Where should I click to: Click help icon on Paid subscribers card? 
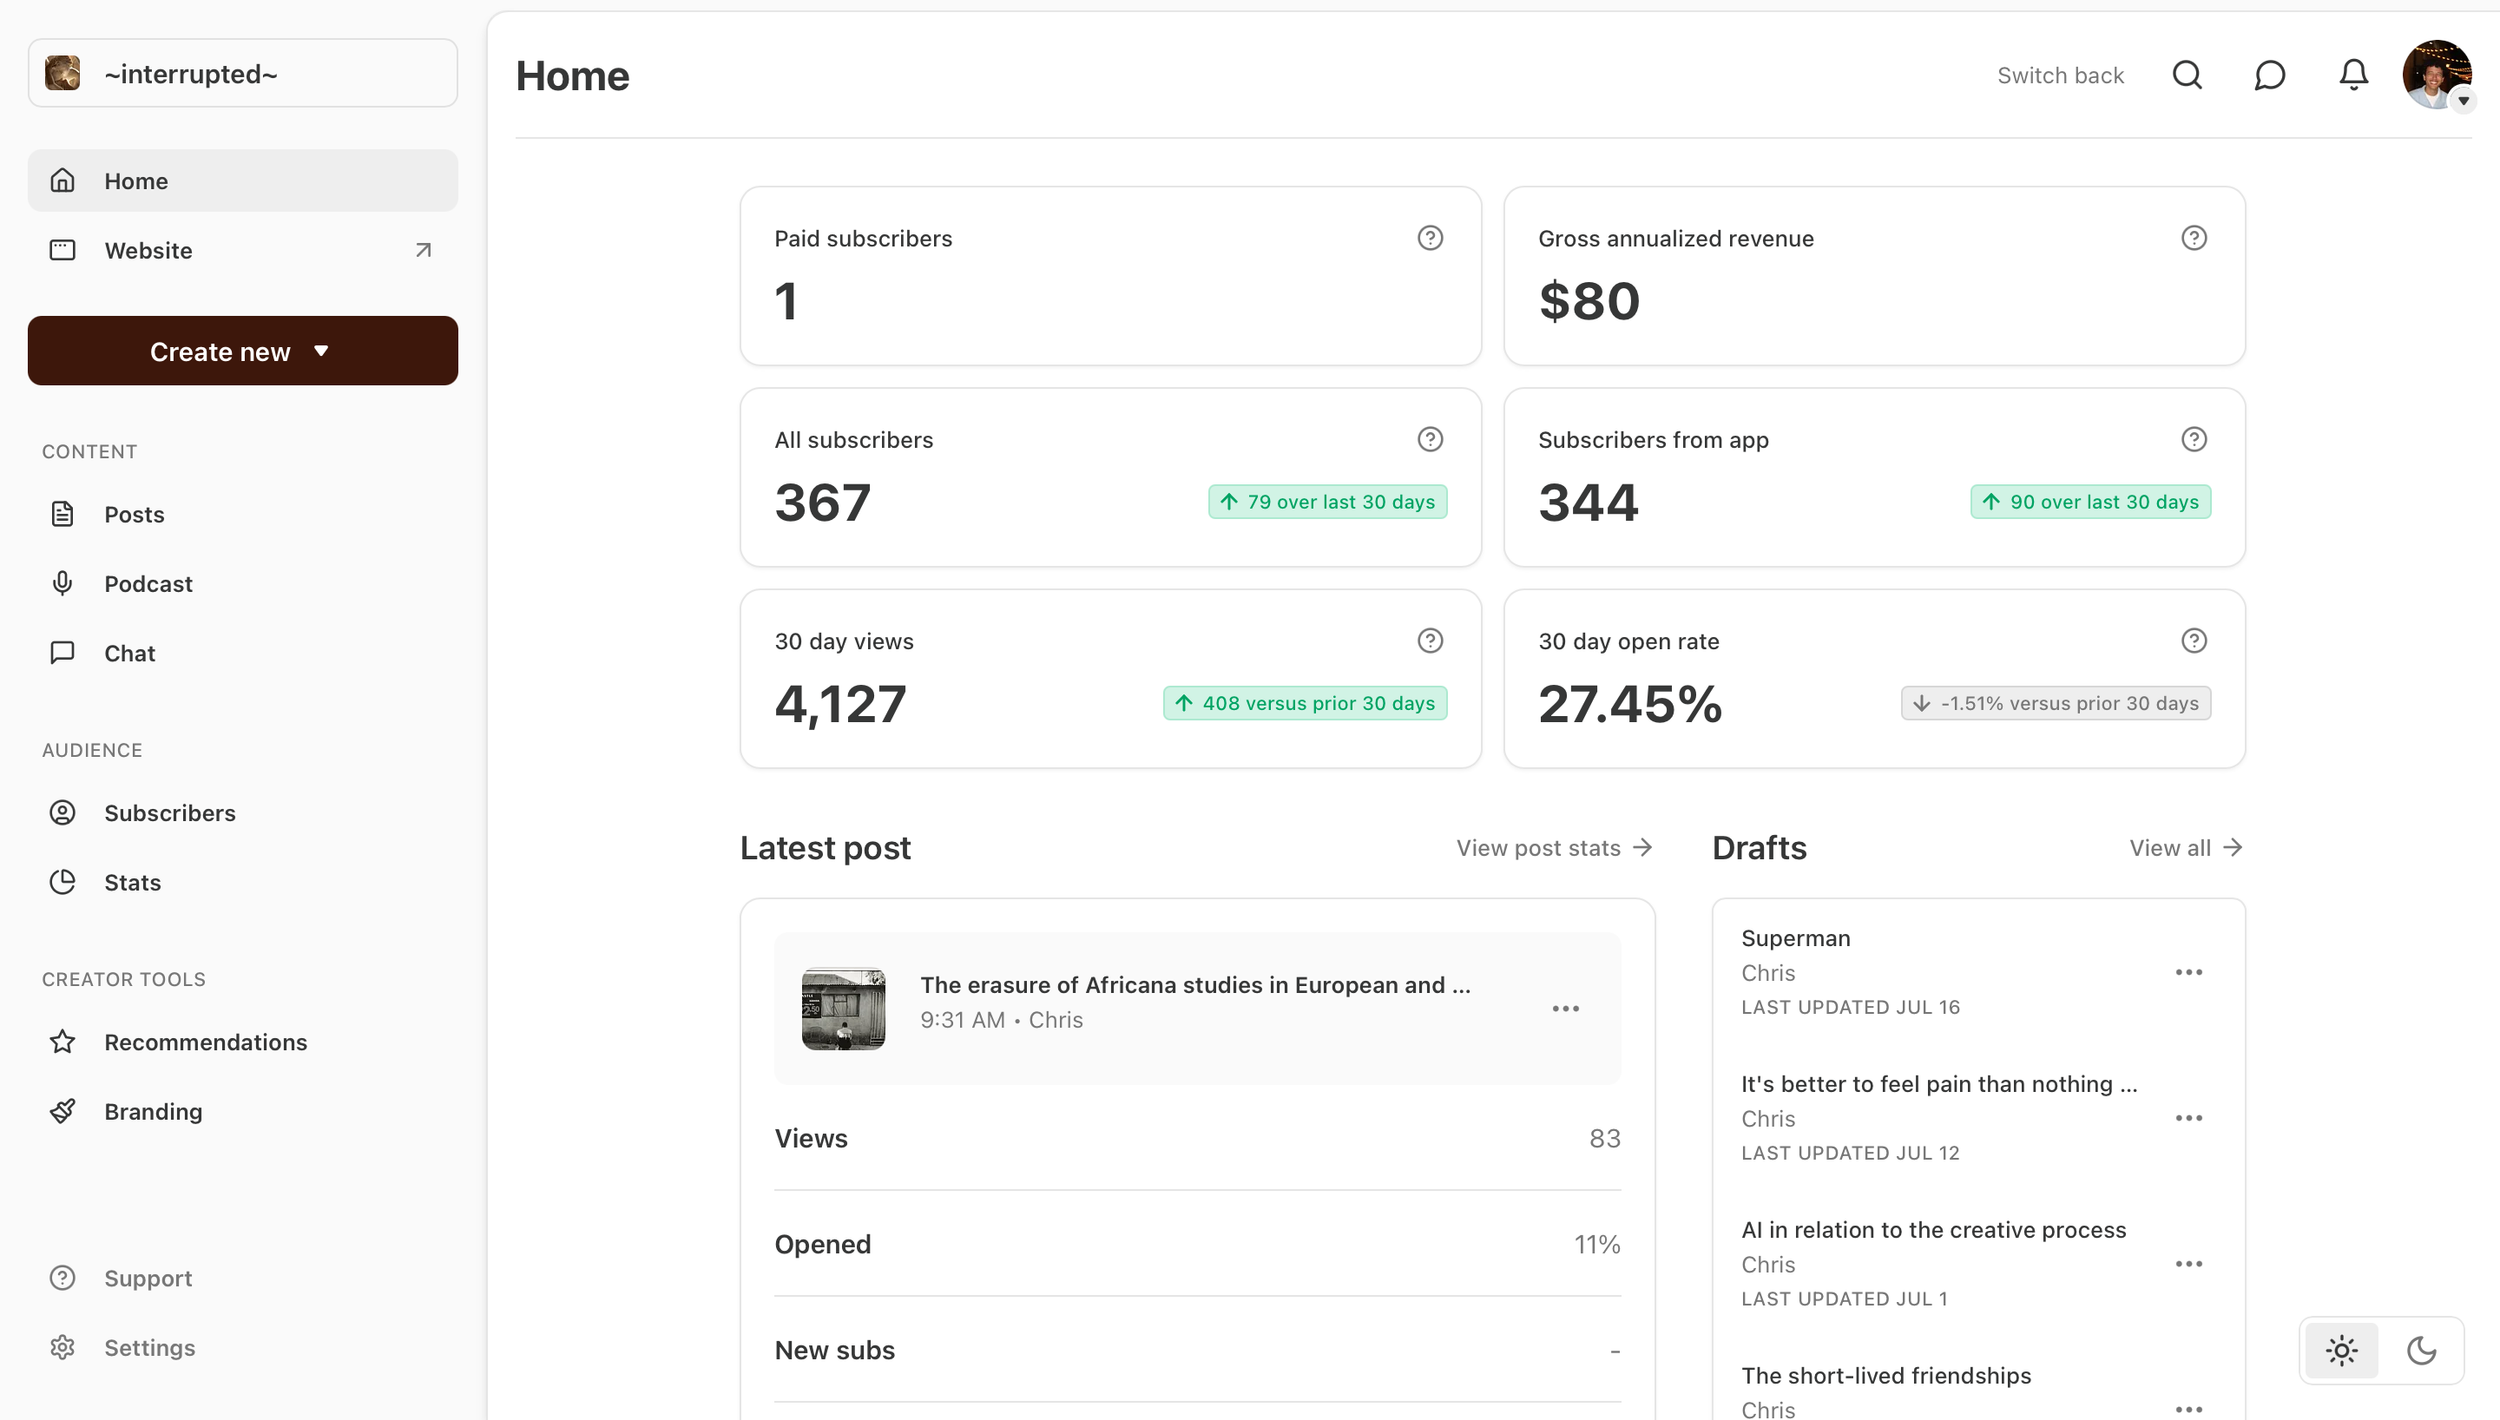(1430, 238)
